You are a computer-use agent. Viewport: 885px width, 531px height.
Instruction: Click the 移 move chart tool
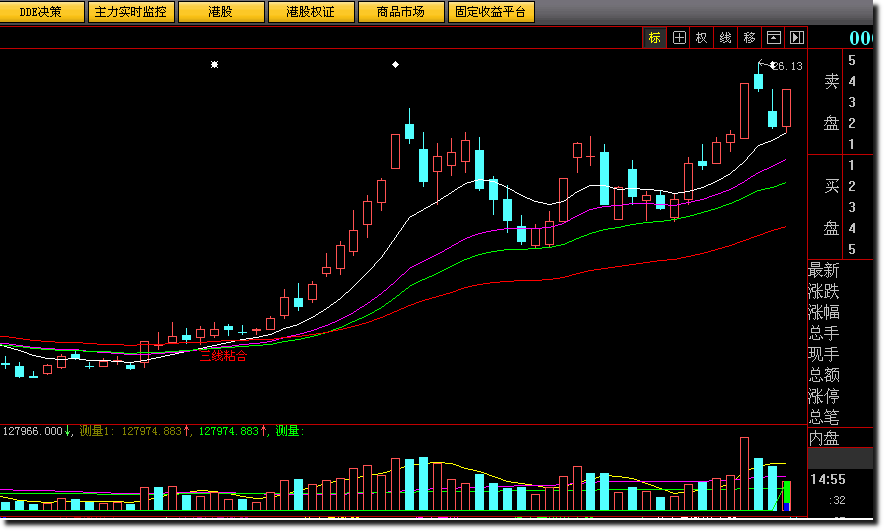(750, 38)
